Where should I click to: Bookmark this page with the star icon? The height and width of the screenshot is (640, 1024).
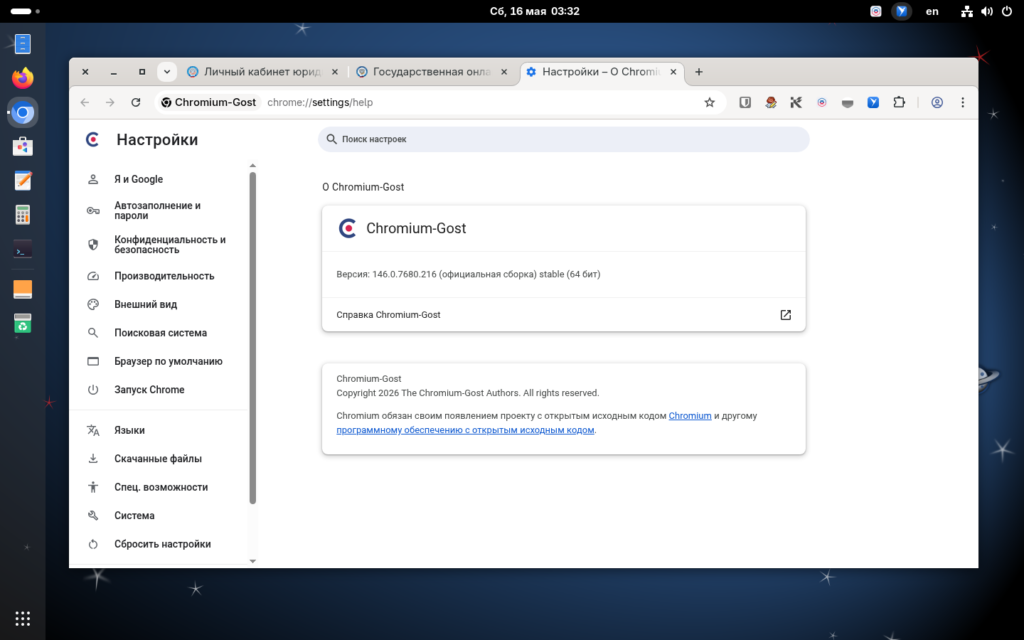tap(710, 103)
